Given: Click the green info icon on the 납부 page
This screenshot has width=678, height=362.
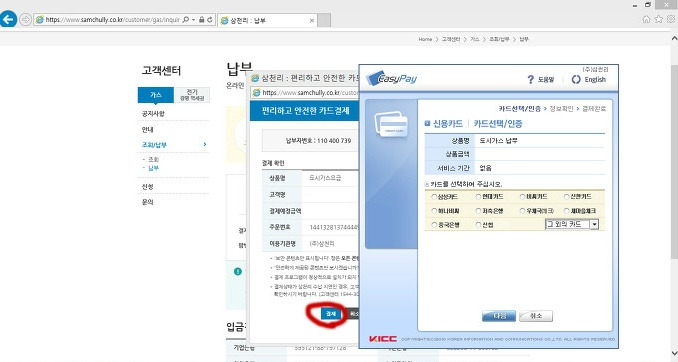Looking at the screenshot, I should (238, 272).
